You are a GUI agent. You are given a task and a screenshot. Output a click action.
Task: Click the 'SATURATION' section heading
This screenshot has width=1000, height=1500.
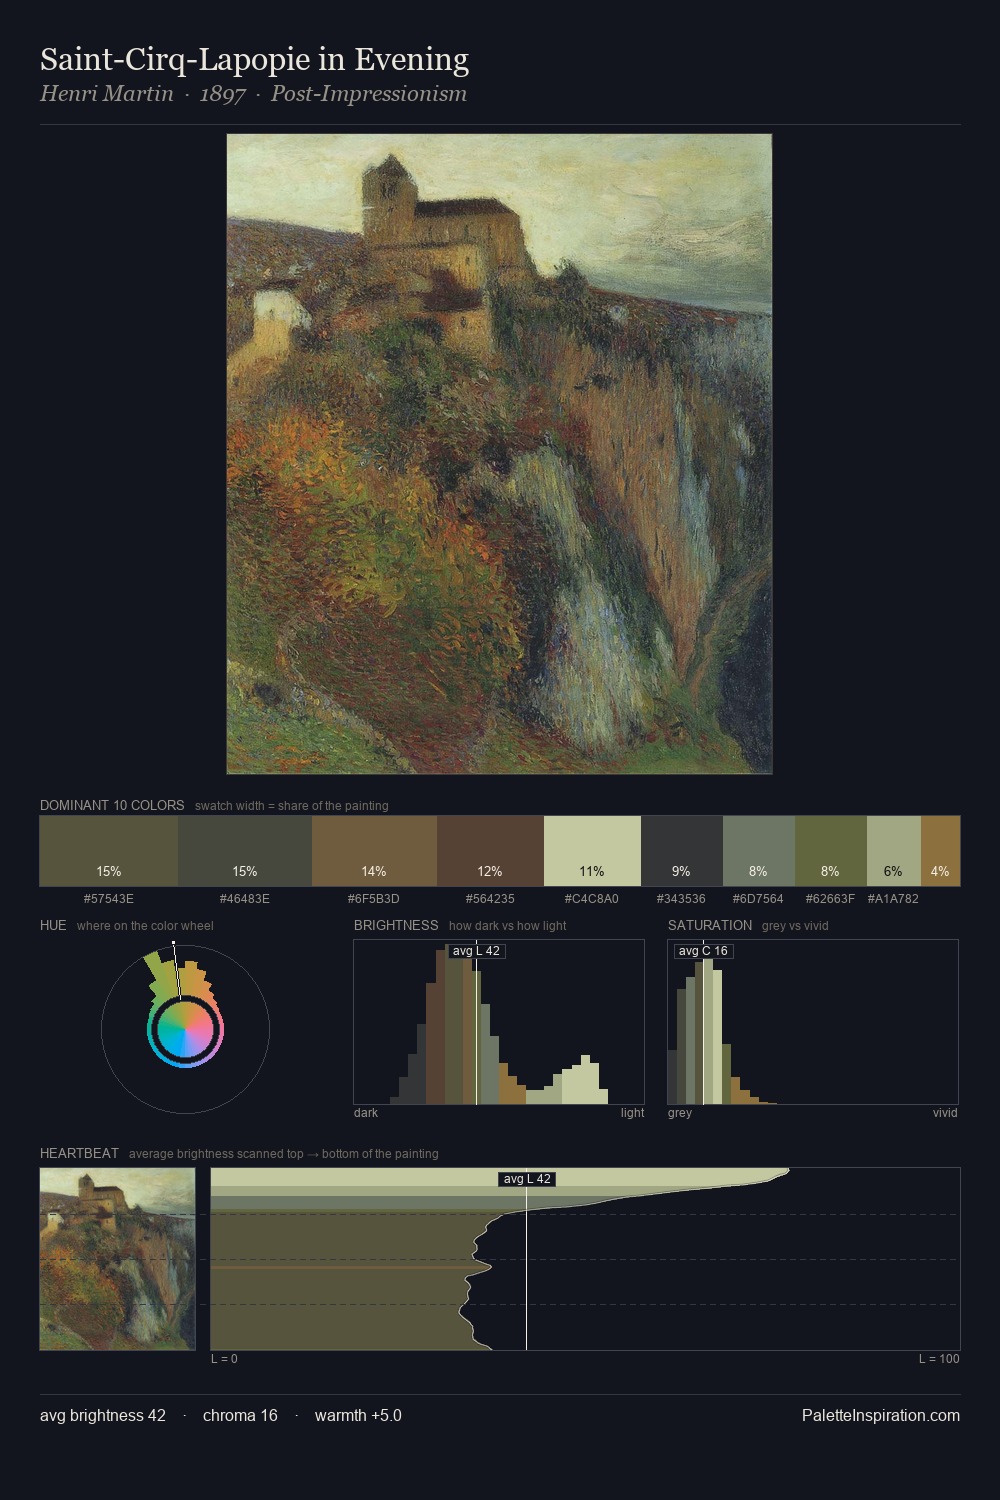(710, 925)
